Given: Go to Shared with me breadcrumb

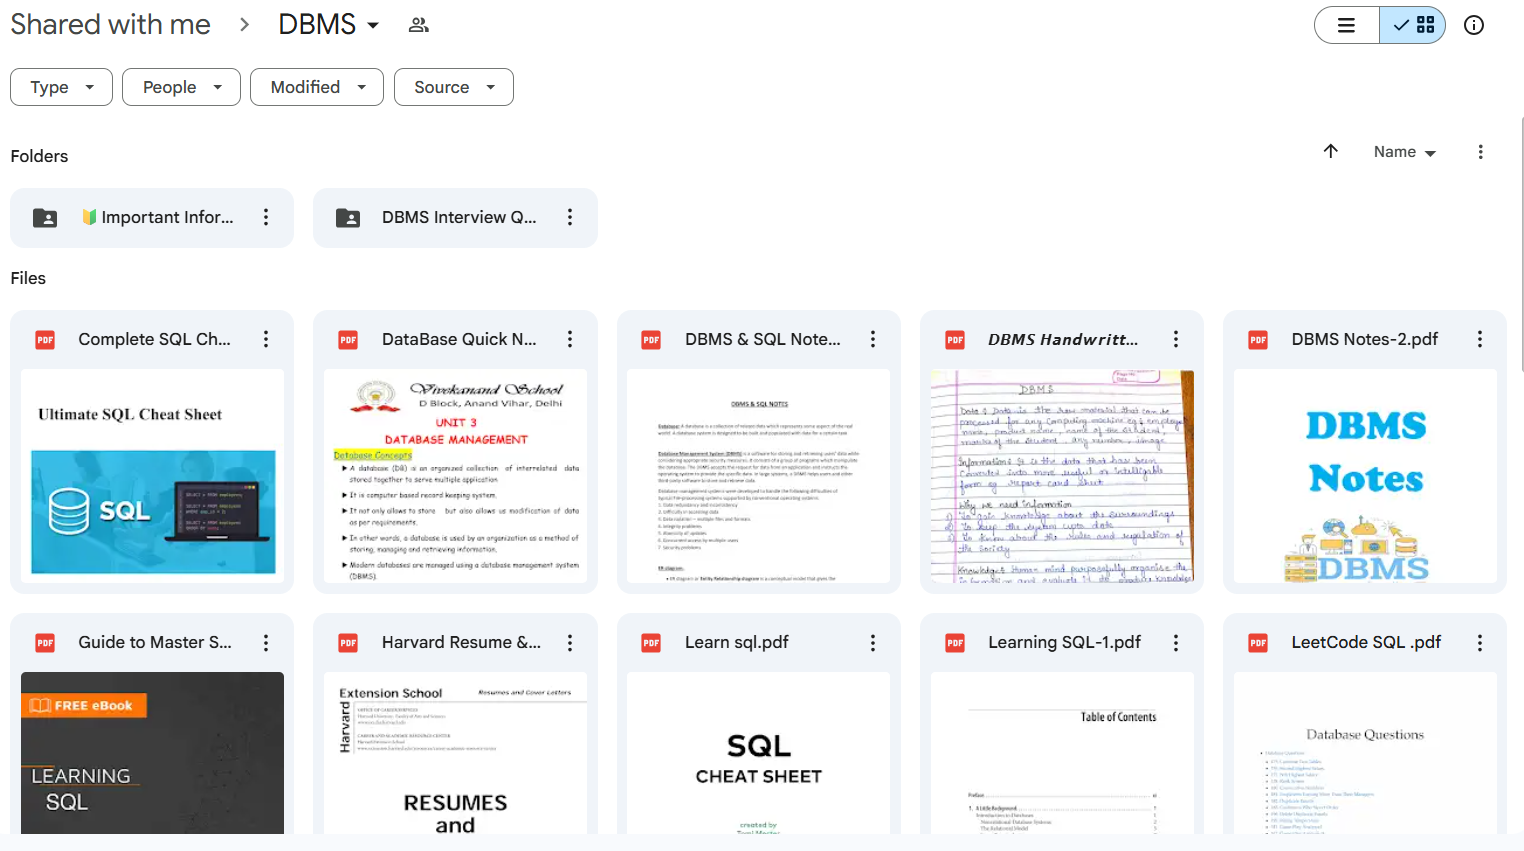Looking at the screenshot, I should click(x=110, y=25).
